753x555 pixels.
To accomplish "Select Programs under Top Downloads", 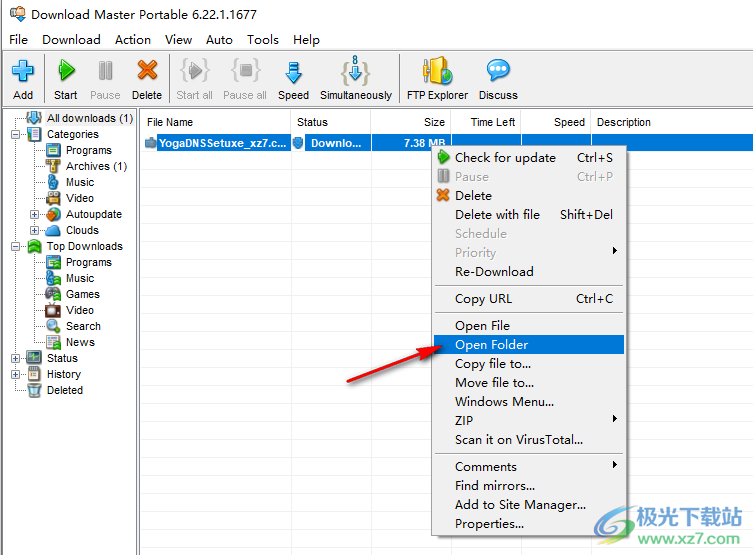I will 88,262.
